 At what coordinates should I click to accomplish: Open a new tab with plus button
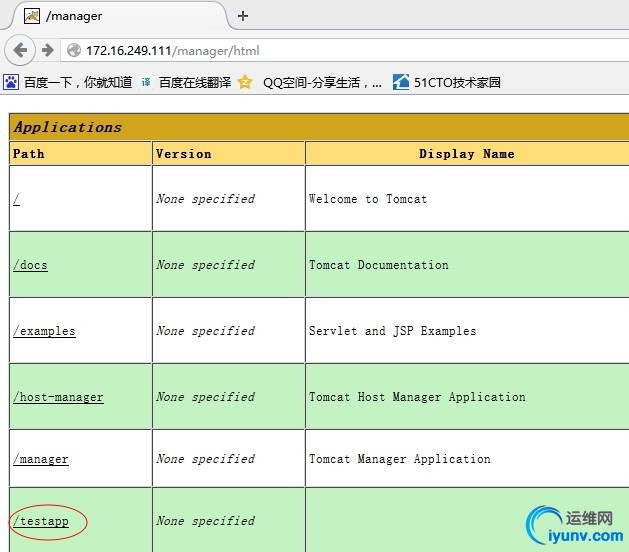pyautogui.click(x=243, y=16)
